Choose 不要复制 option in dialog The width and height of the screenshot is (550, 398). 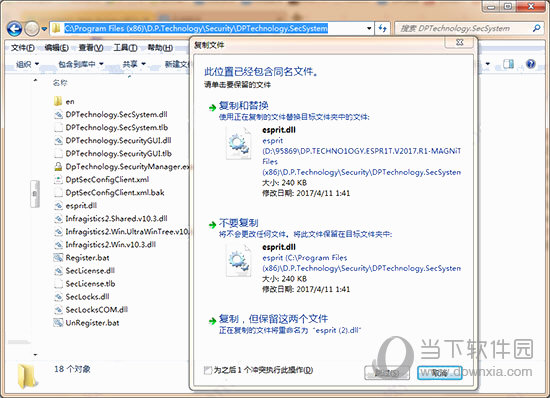(x=239, y=223)
